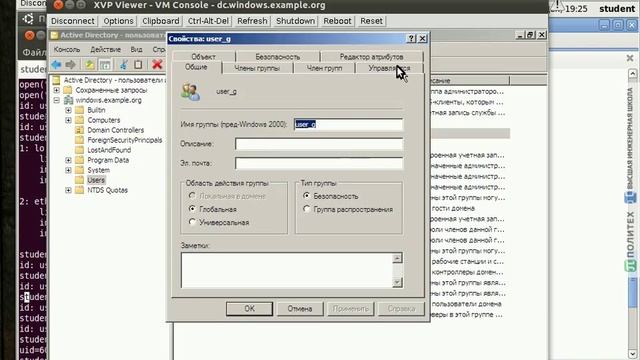
Task: Click the Domain Controllers folder icon
Action: tap(80, 130)
